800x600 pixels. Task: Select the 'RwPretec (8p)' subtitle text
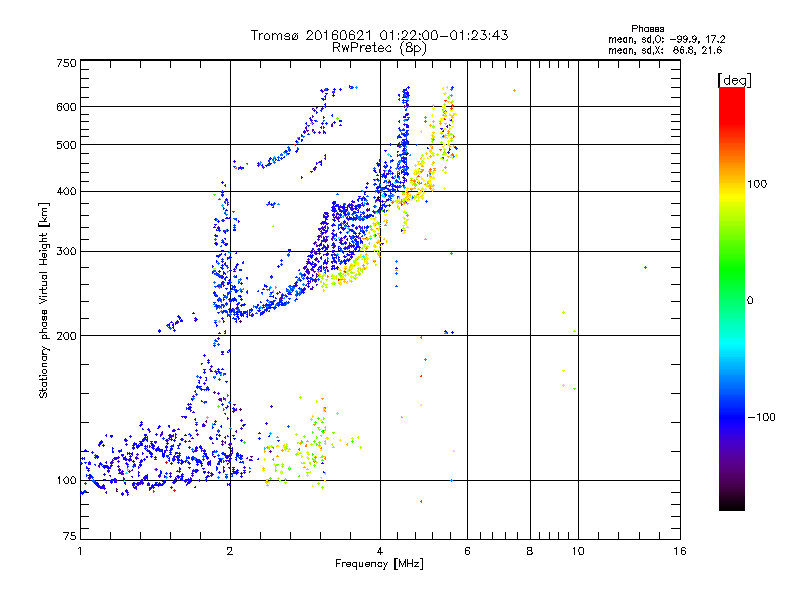(379, 48)
